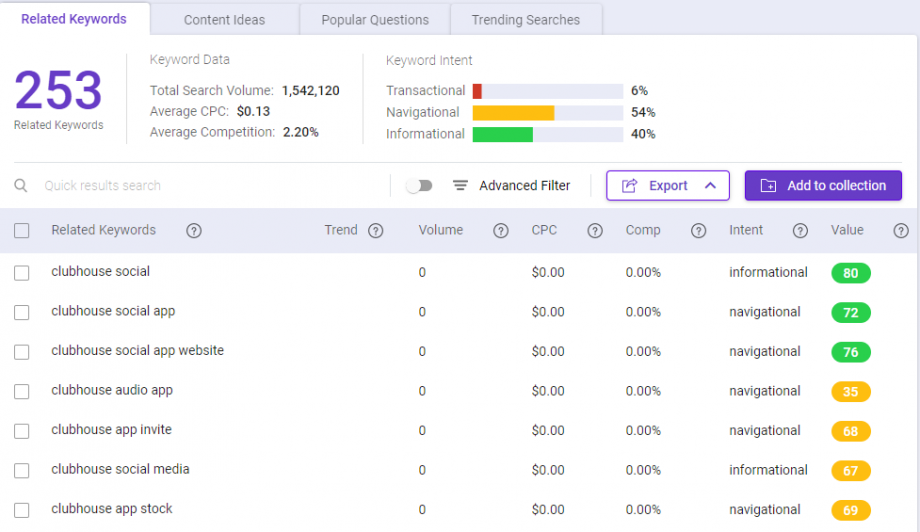Open help icon next to Related Keywords column
Image resolution: width=920 pixels, height=532 pixels.
pyautogui.click(x=194, y=231)
